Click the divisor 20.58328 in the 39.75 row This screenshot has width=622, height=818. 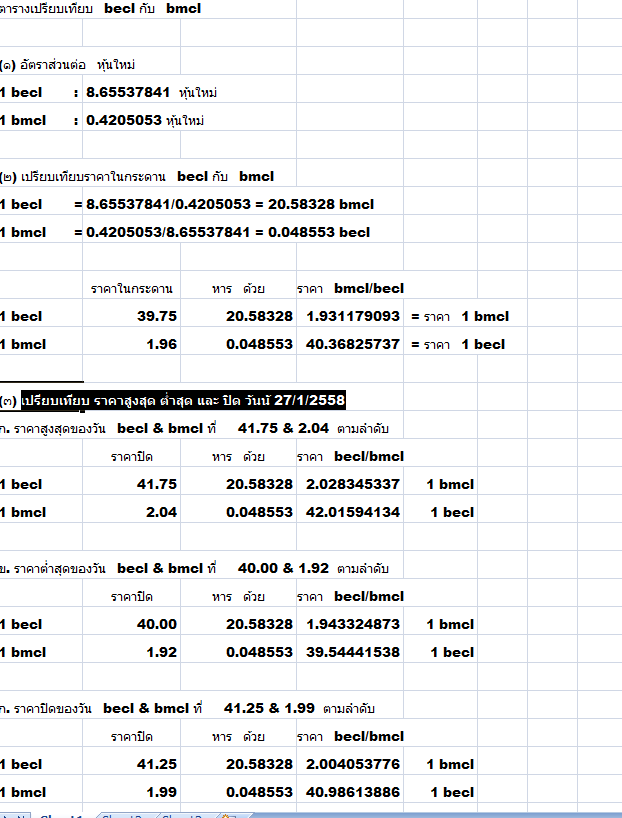coord(259,317)
